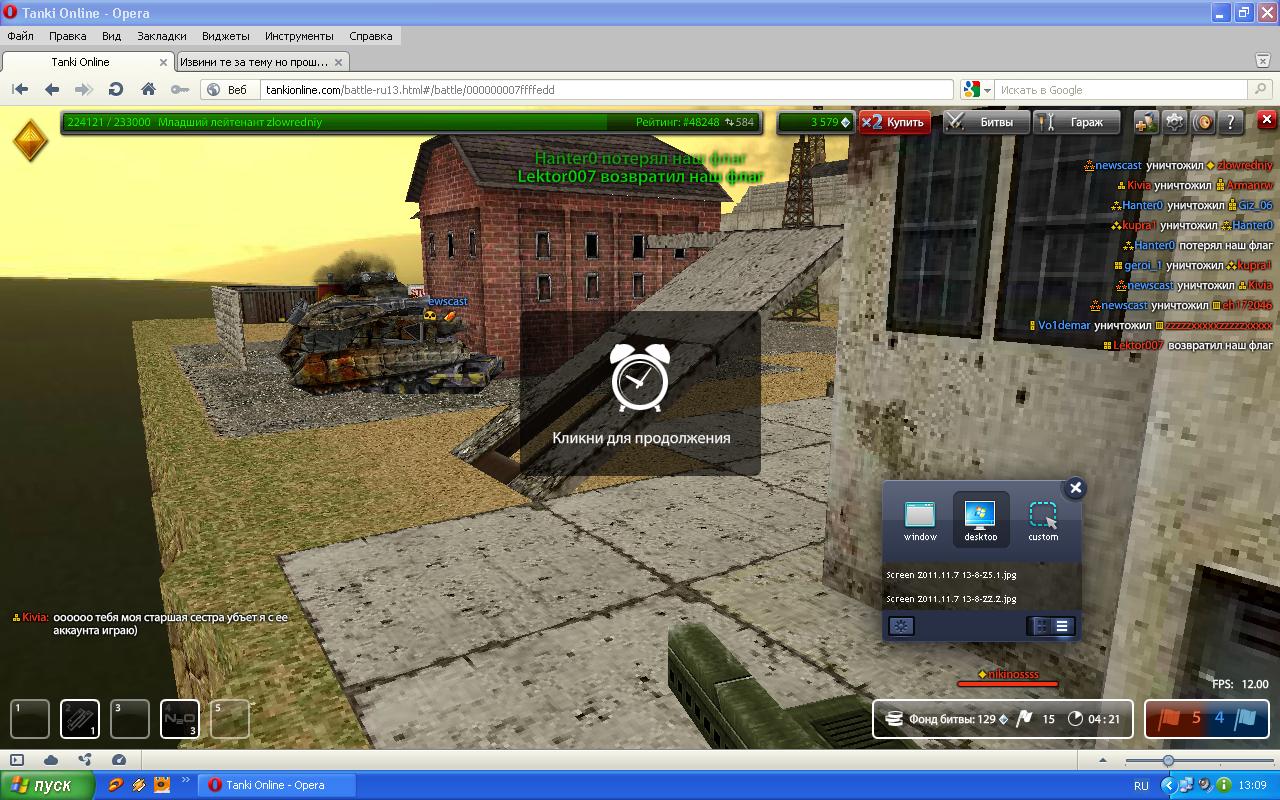Click the RU language indicator

[1142, 786]
